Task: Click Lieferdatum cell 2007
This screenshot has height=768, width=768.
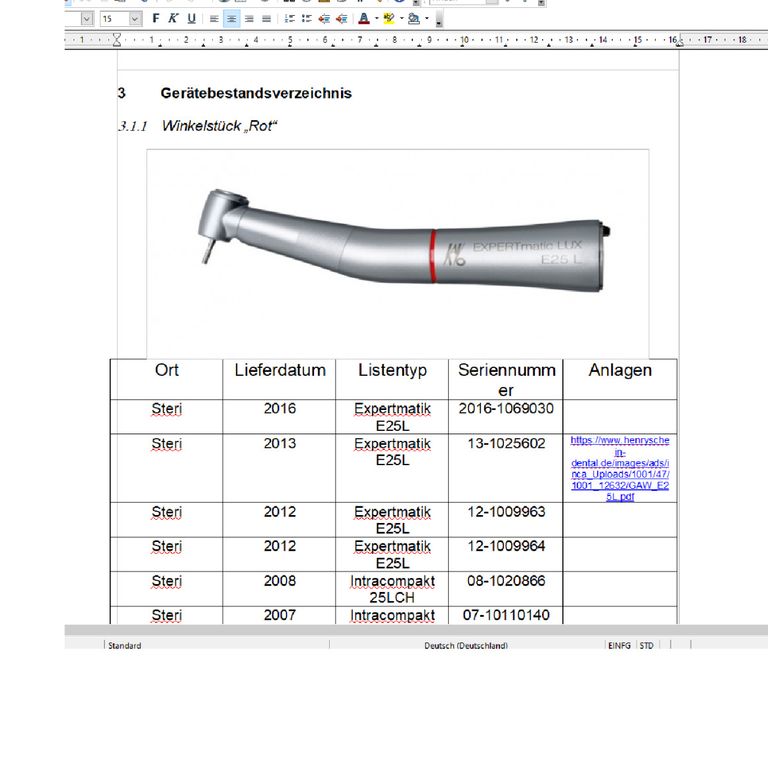Action: point(280,615)
